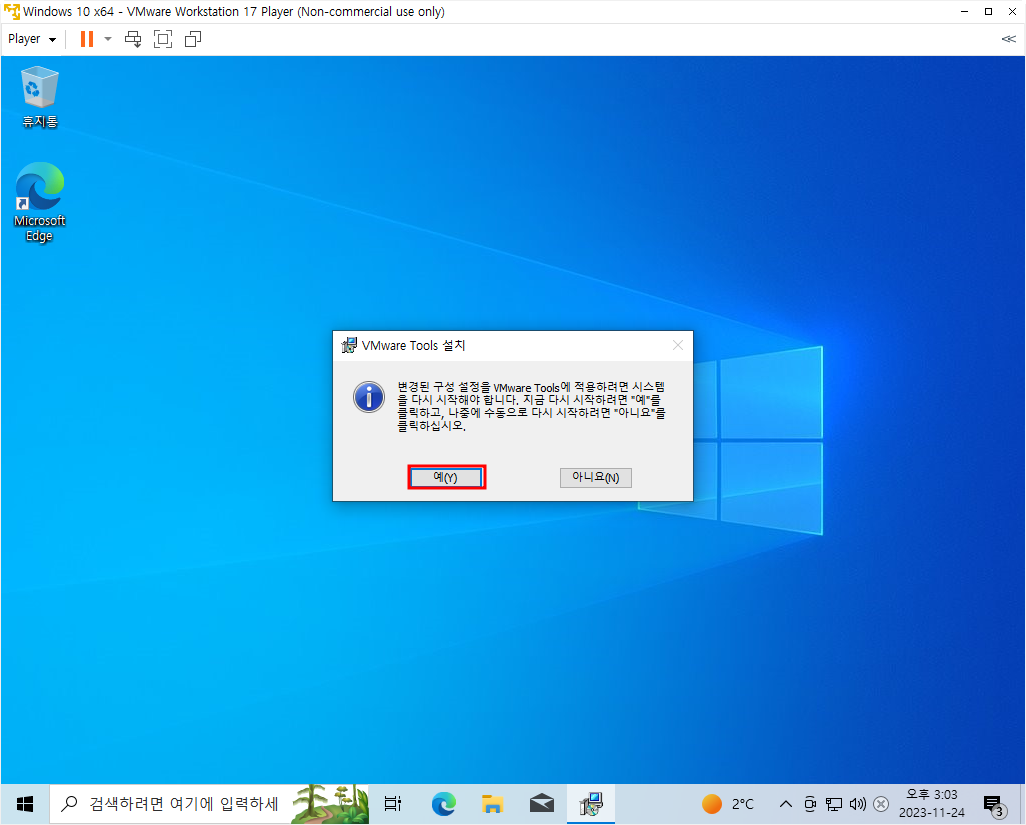
Task: Click the input indicator tray icon
Action: coord(881,804)
